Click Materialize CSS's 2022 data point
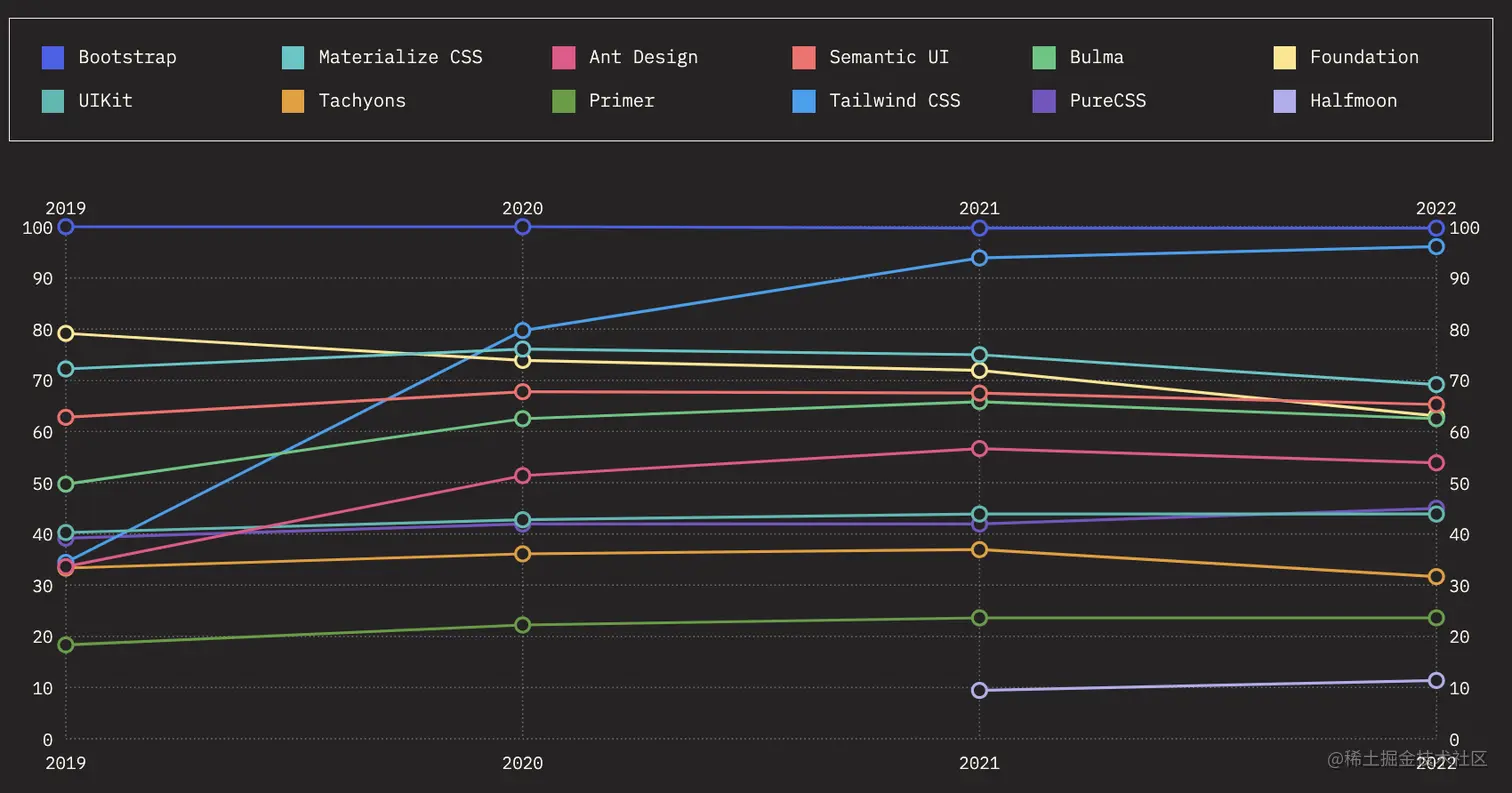Viewport: 1512px width, 793px height. [x=1436, y=385]
